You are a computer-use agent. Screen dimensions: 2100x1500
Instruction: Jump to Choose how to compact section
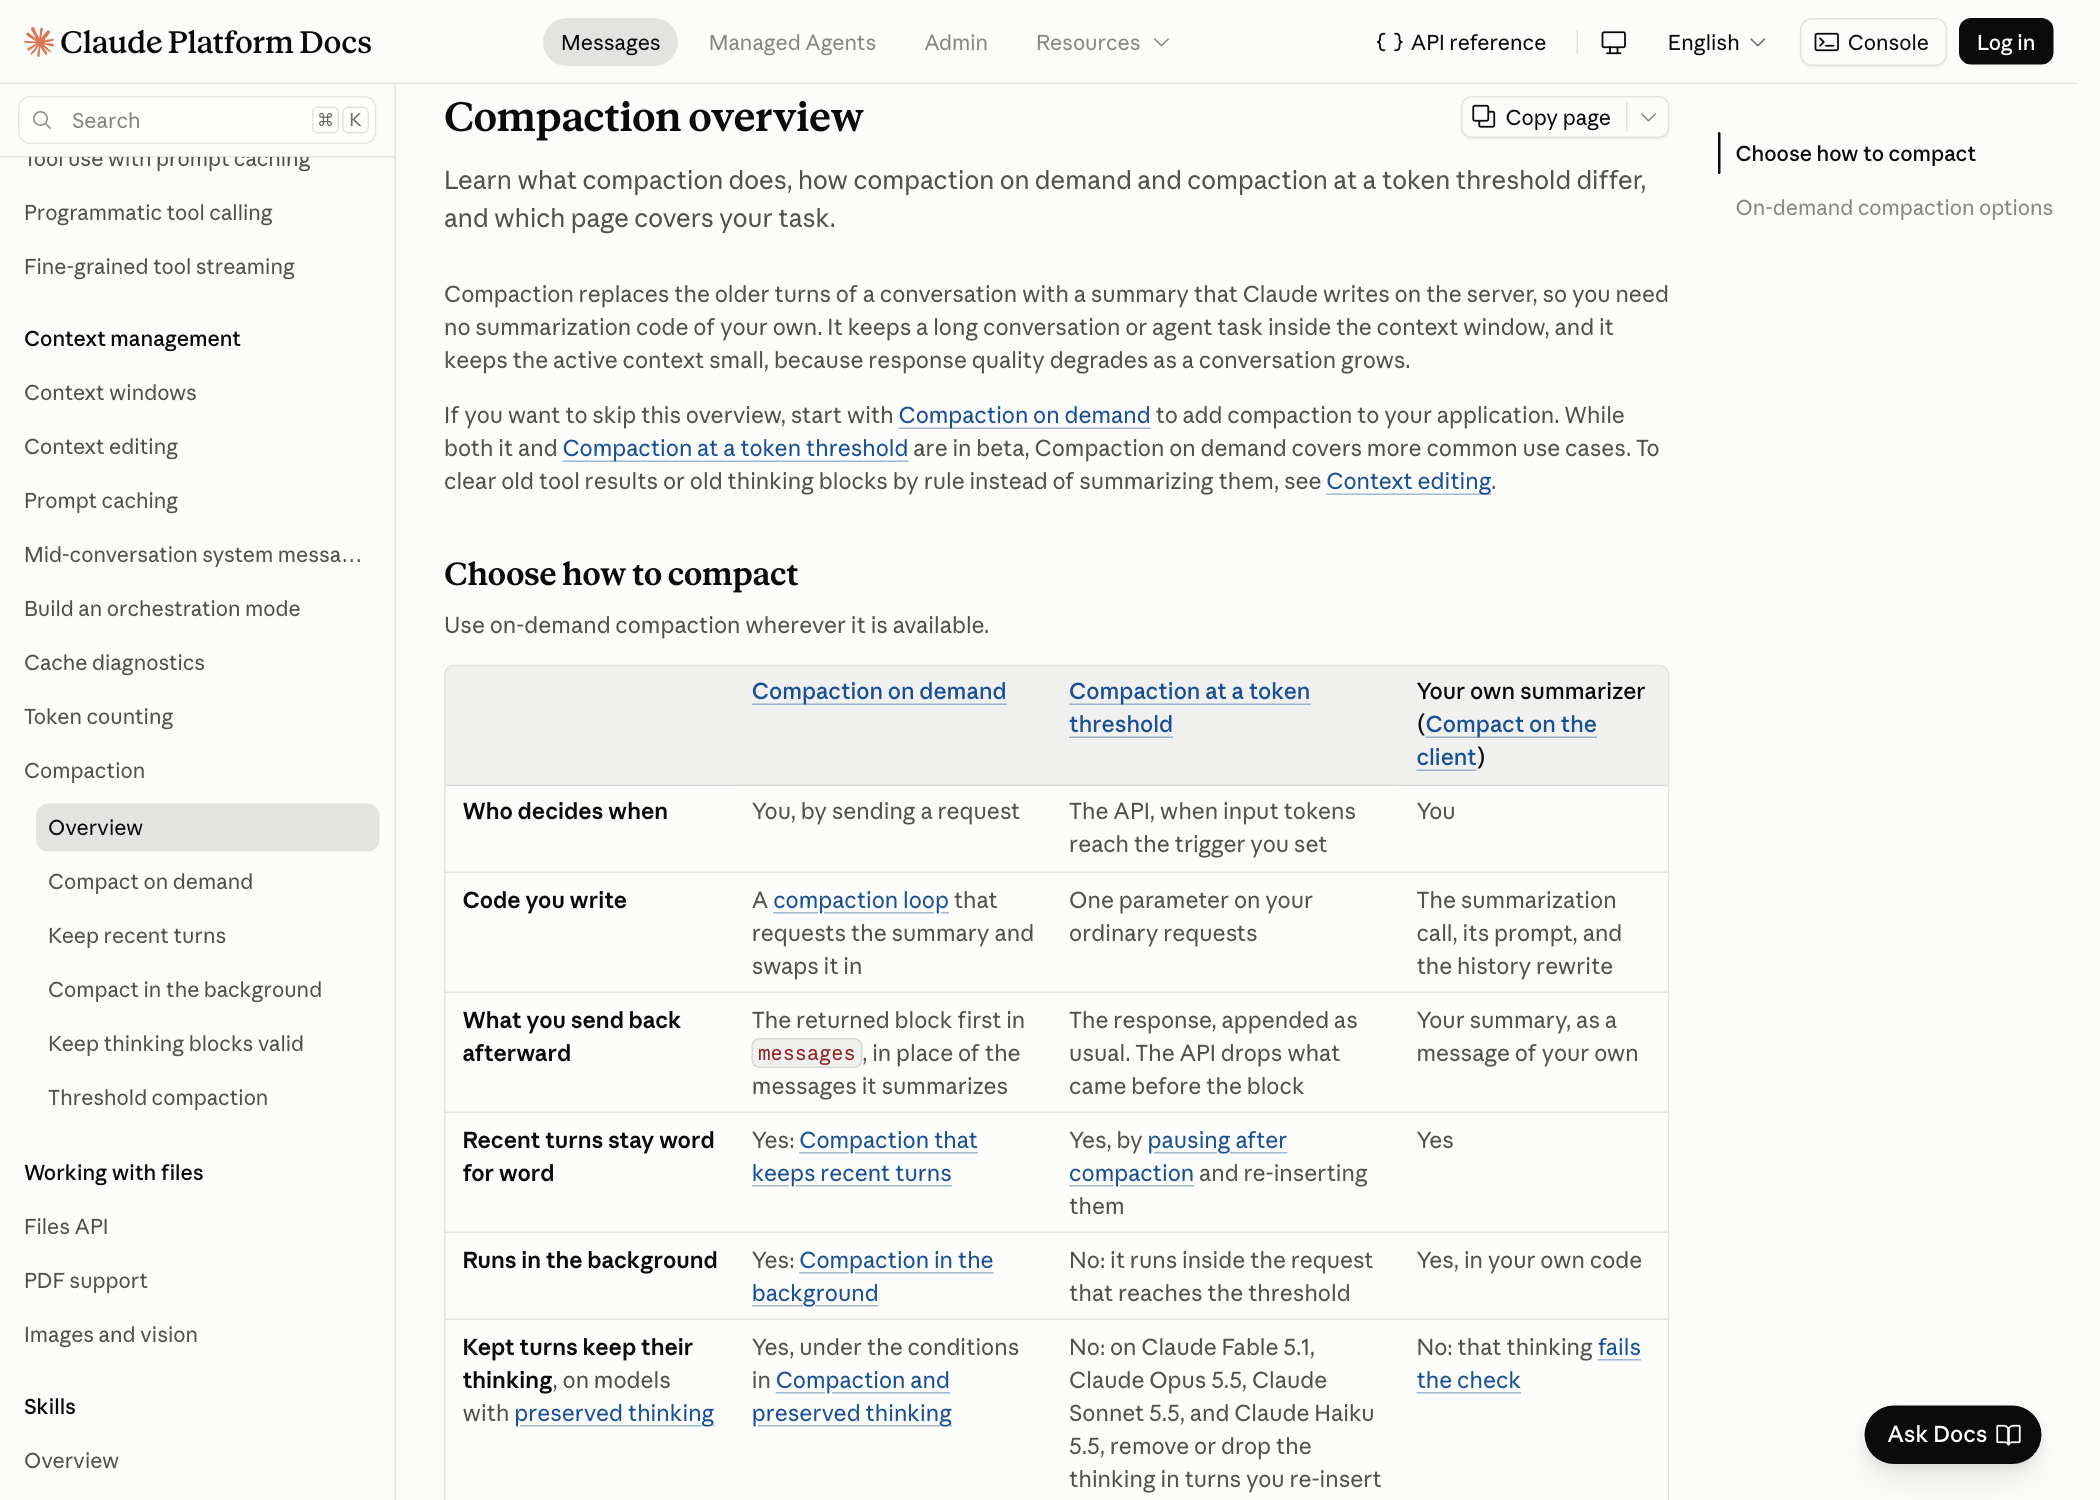pyautogui.click(x=1855, y=153)
